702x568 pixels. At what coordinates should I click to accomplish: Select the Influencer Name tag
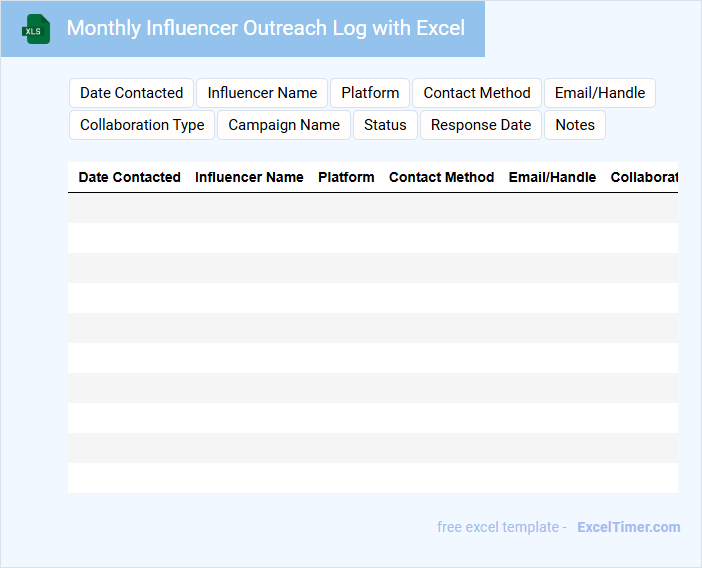tap(262, 93)
